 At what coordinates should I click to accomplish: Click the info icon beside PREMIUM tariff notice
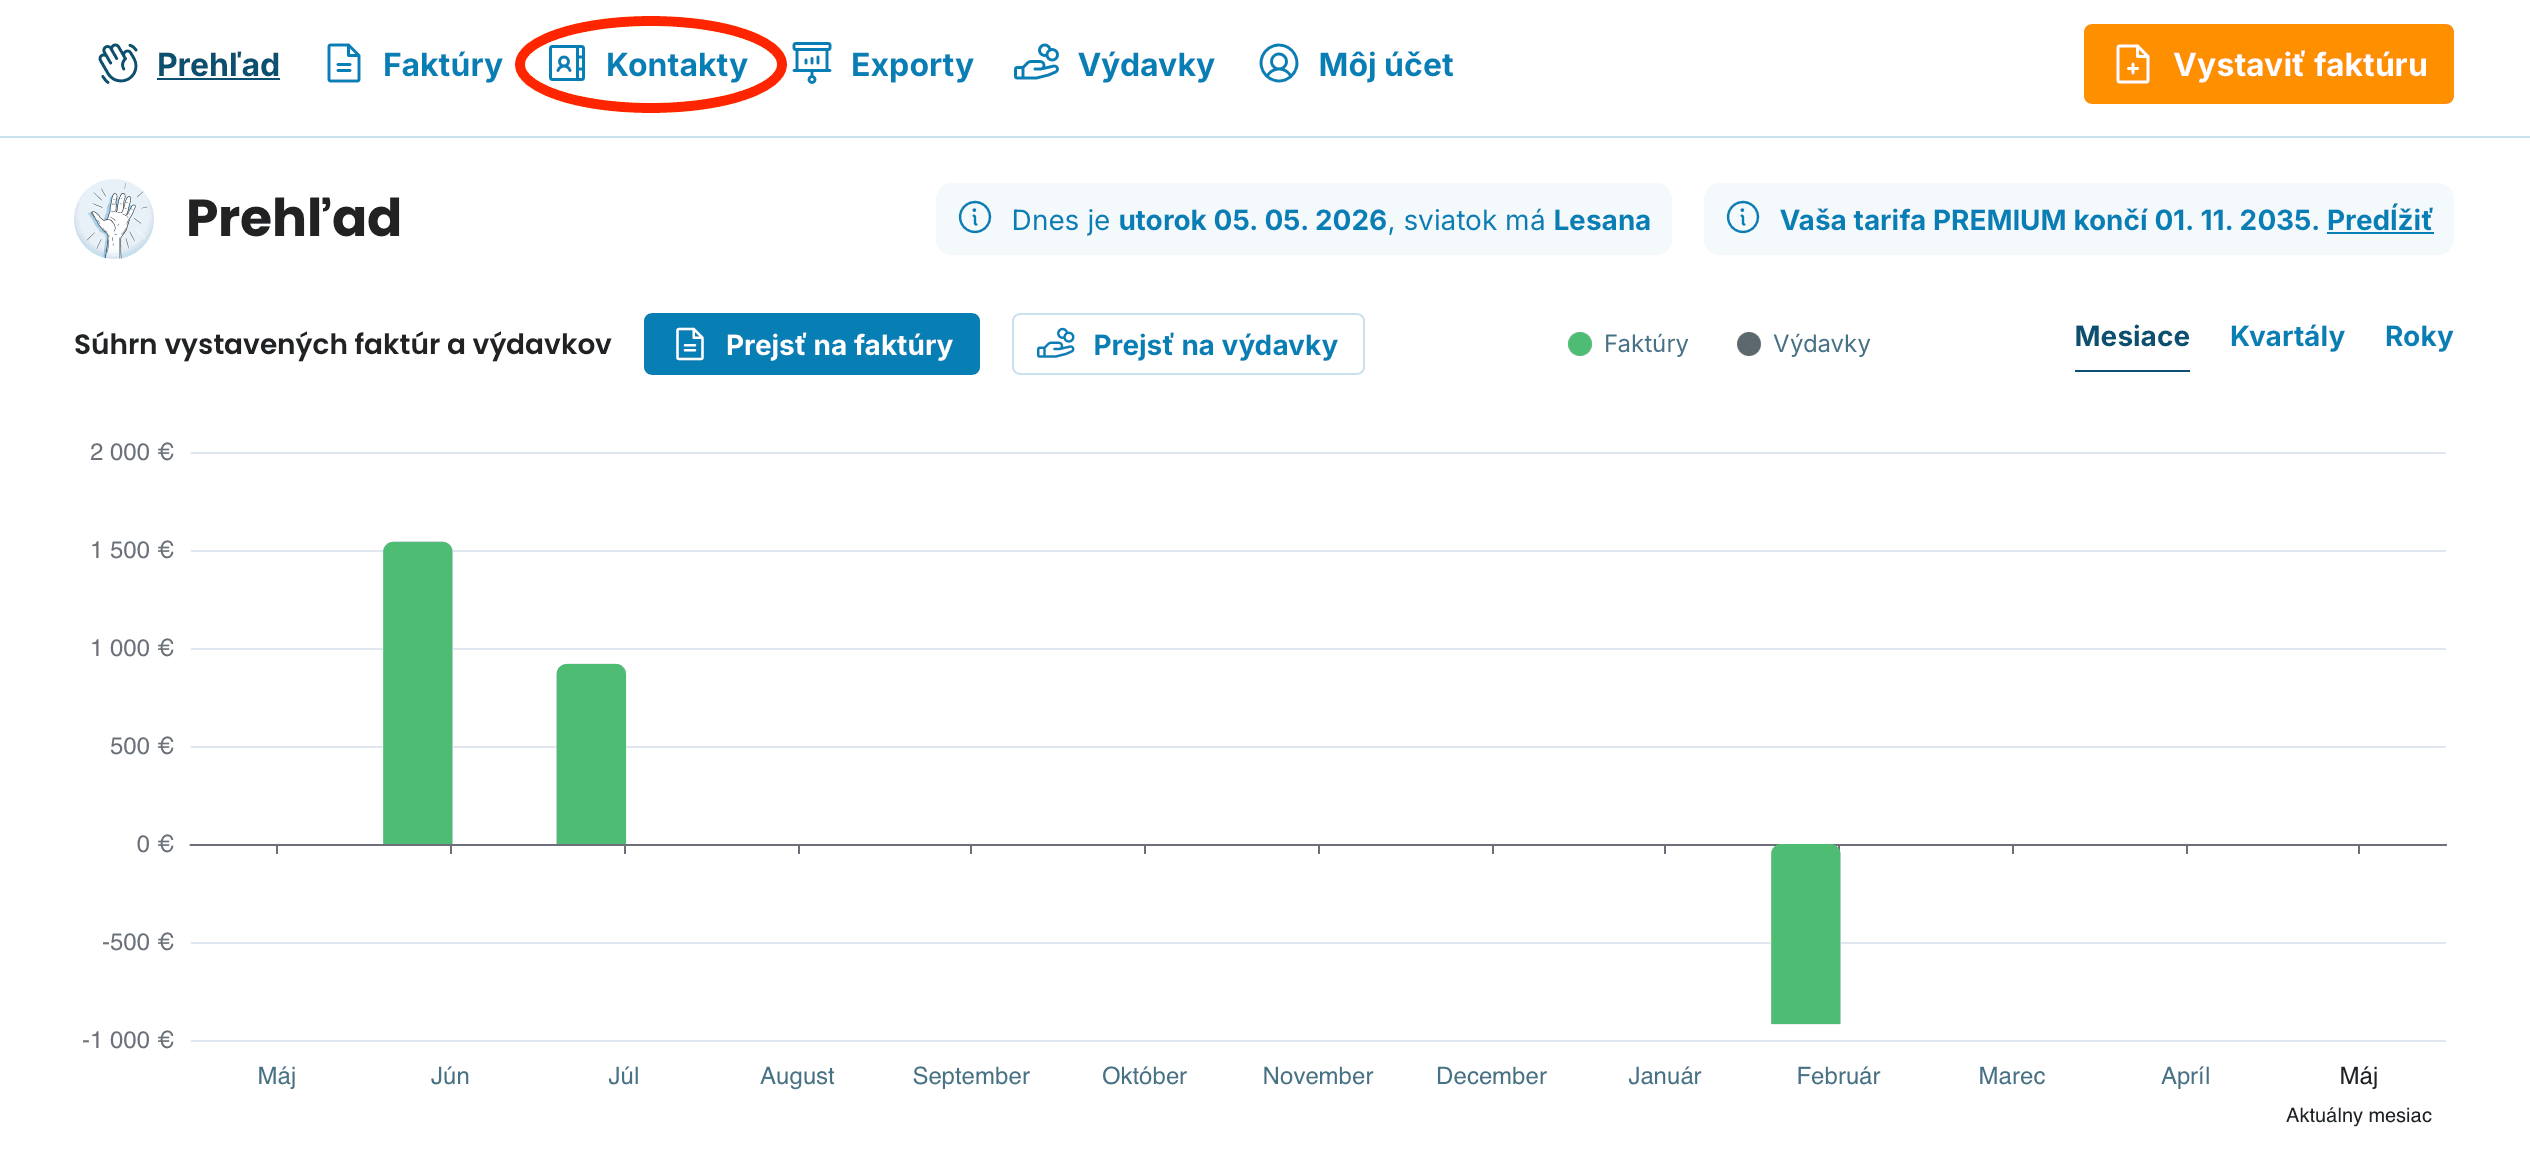[x=1743, y=218]
